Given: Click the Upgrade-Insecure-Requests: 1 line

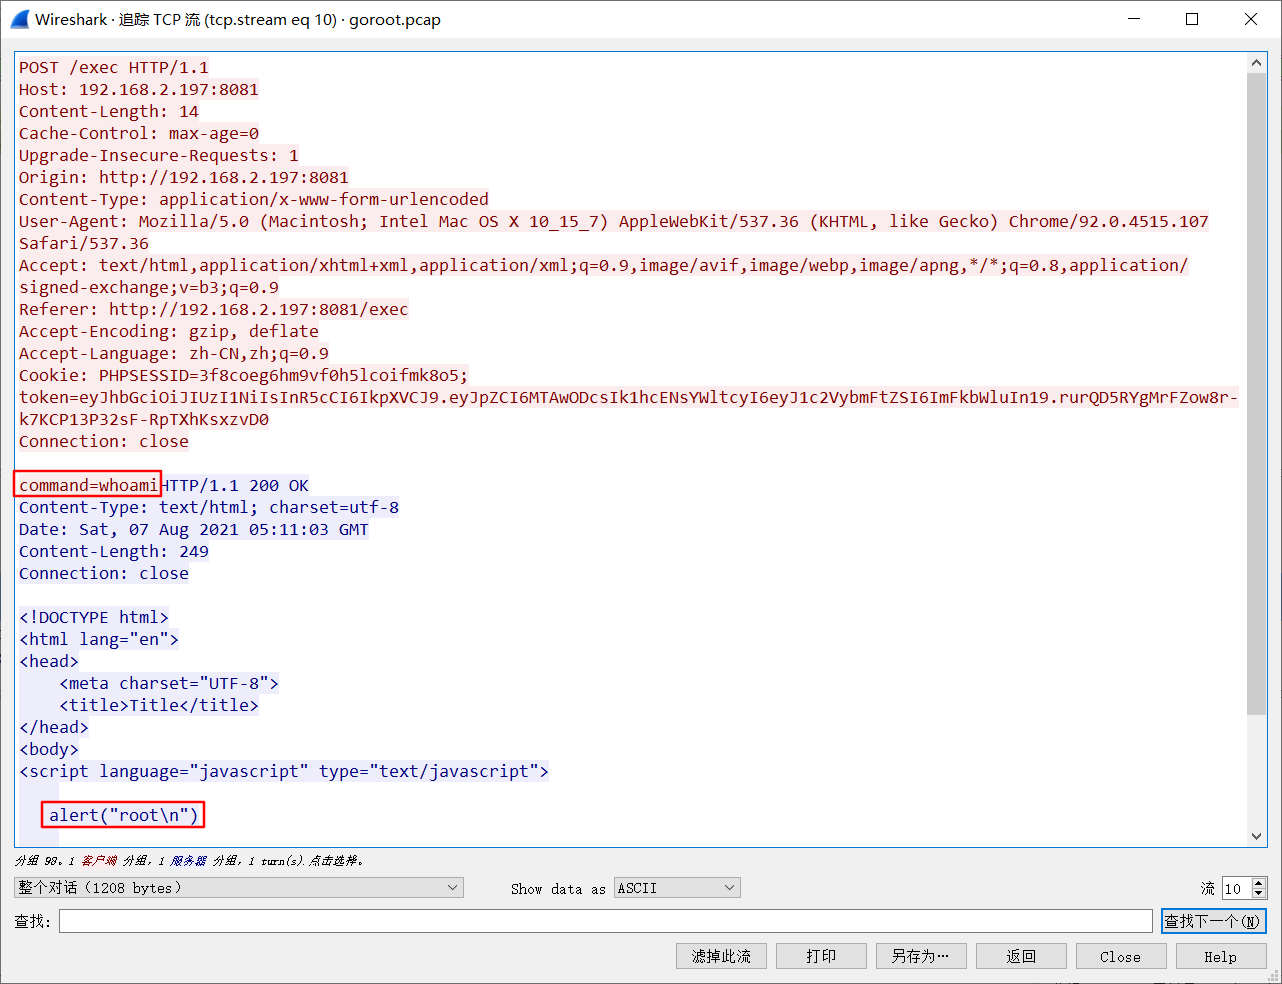Looking at the screenshot, I should coord(159,155).
